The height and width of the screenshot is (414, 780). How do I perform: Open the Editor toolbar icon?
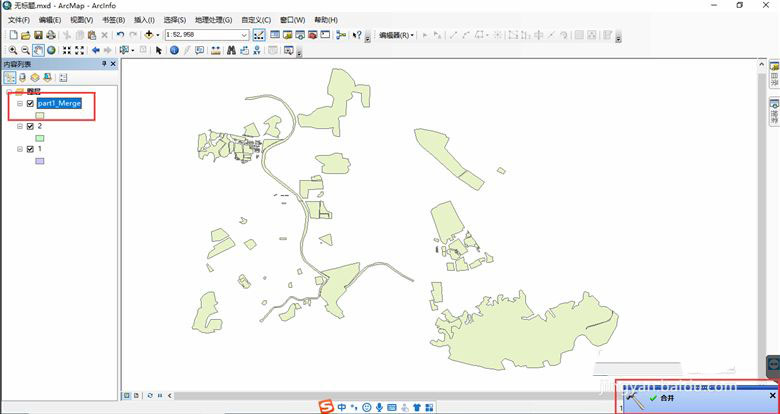tap(259, 35)
